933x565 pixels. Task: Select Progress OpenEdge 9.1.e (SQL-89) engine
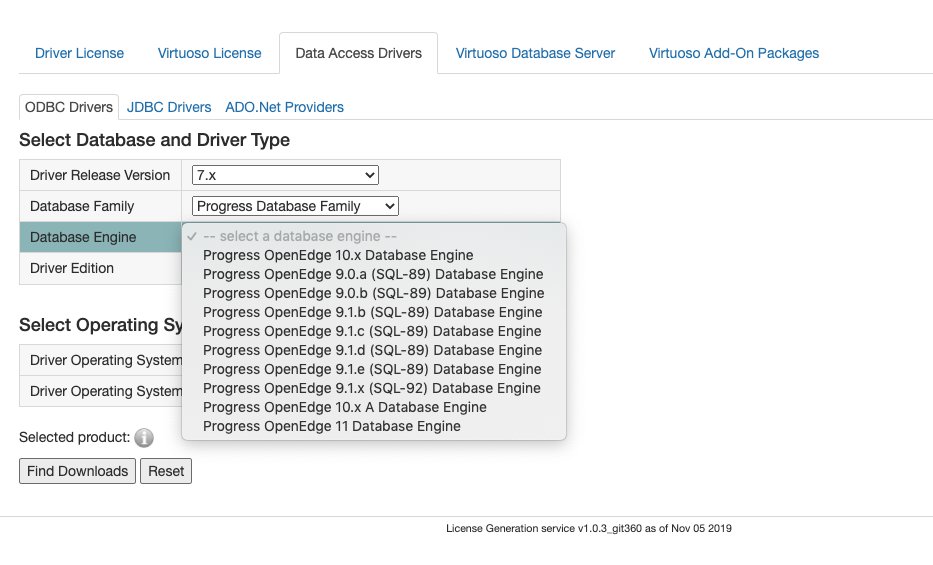click(x=374, y=369)
